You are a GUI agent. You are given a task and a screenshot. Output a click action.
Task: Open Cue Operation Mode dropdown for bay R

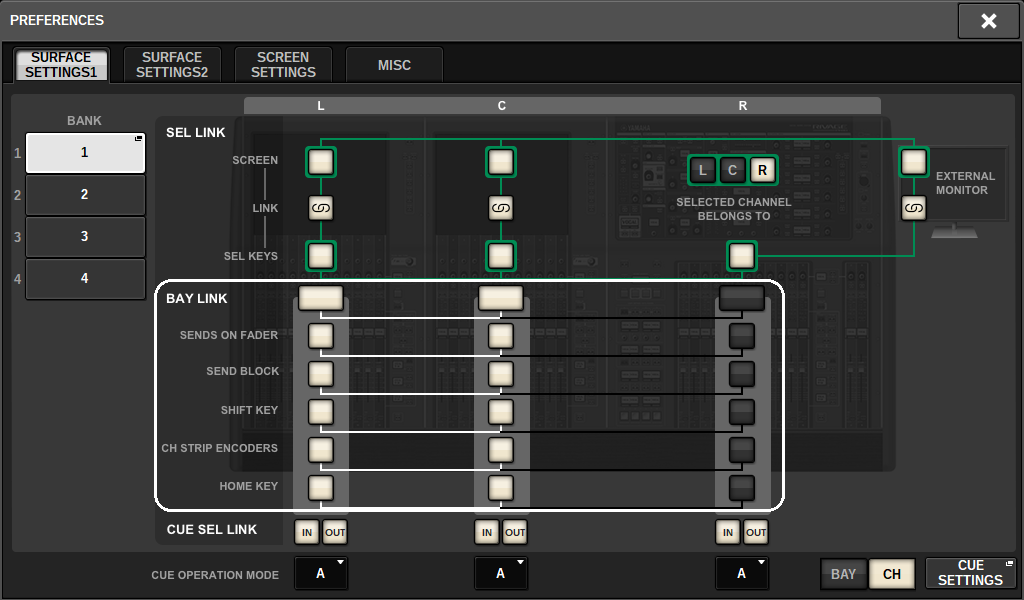741,573
